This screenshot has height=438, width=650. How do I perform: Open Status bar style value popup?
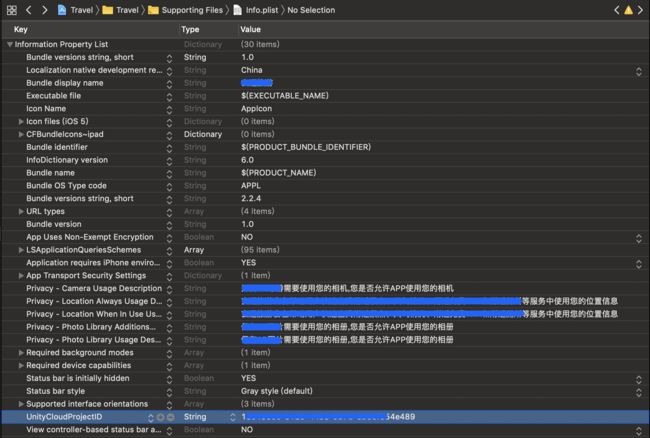(x=639, y=392)
